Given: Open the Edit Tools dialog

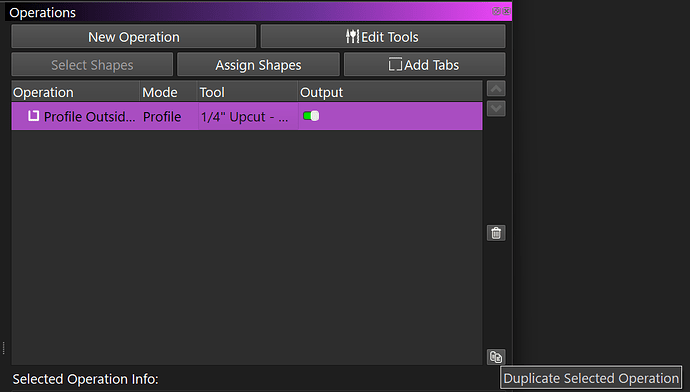Looking at the screenshot, I should (x=383, y=37).
